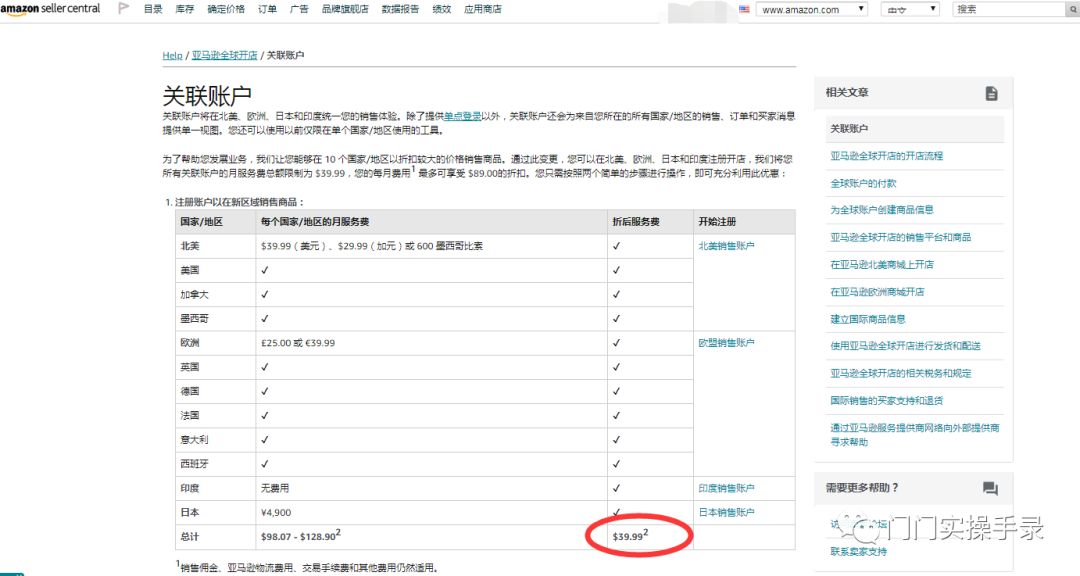This screenshot has width=1080, height=576.
Task: Click the 美国 row label
Action: (189, 270)
